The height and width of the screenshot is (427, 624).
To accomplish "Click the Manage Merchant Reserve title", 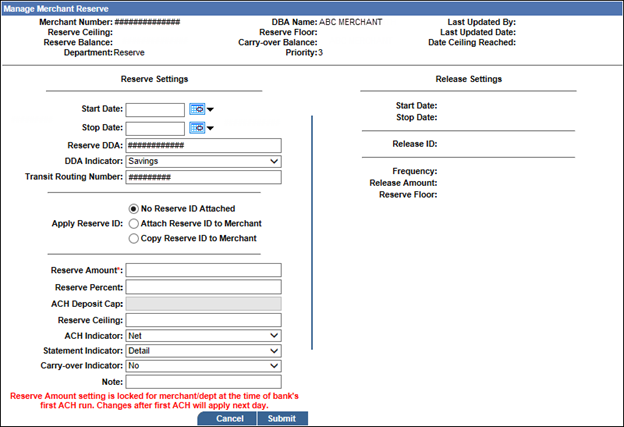I will coord(56,8).
